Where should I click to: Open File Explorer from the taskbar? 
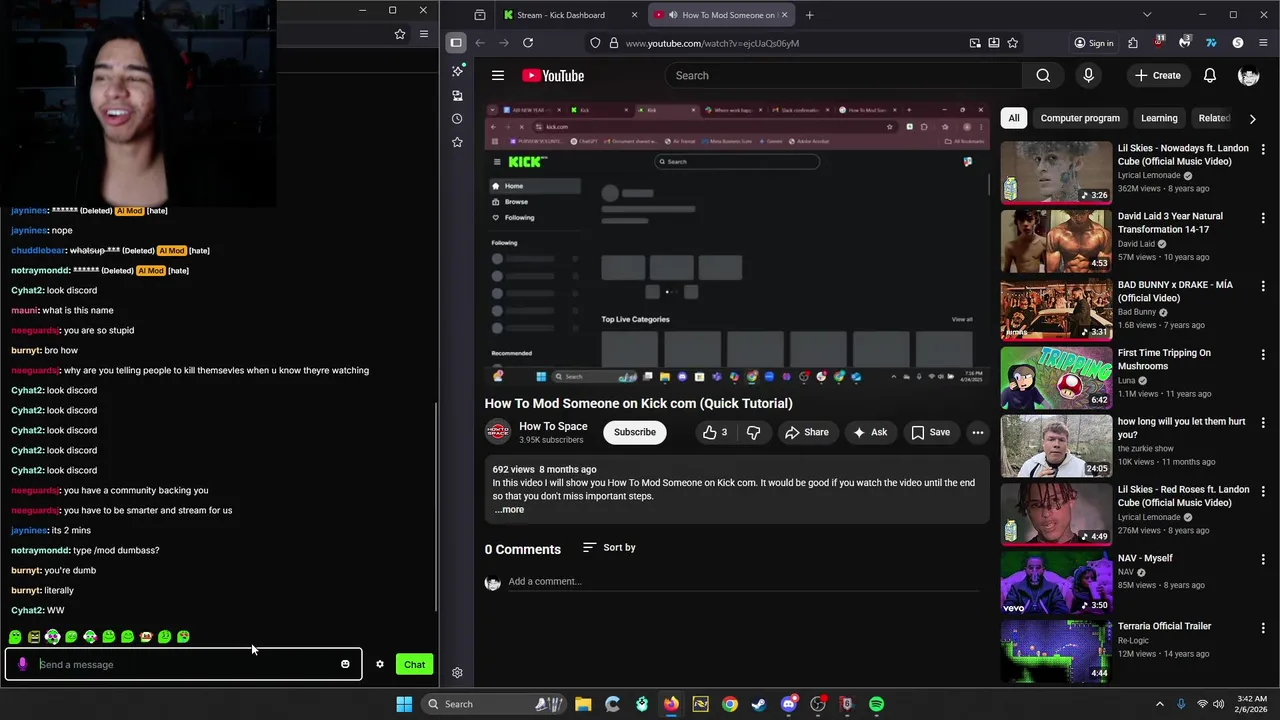[583, 704]
